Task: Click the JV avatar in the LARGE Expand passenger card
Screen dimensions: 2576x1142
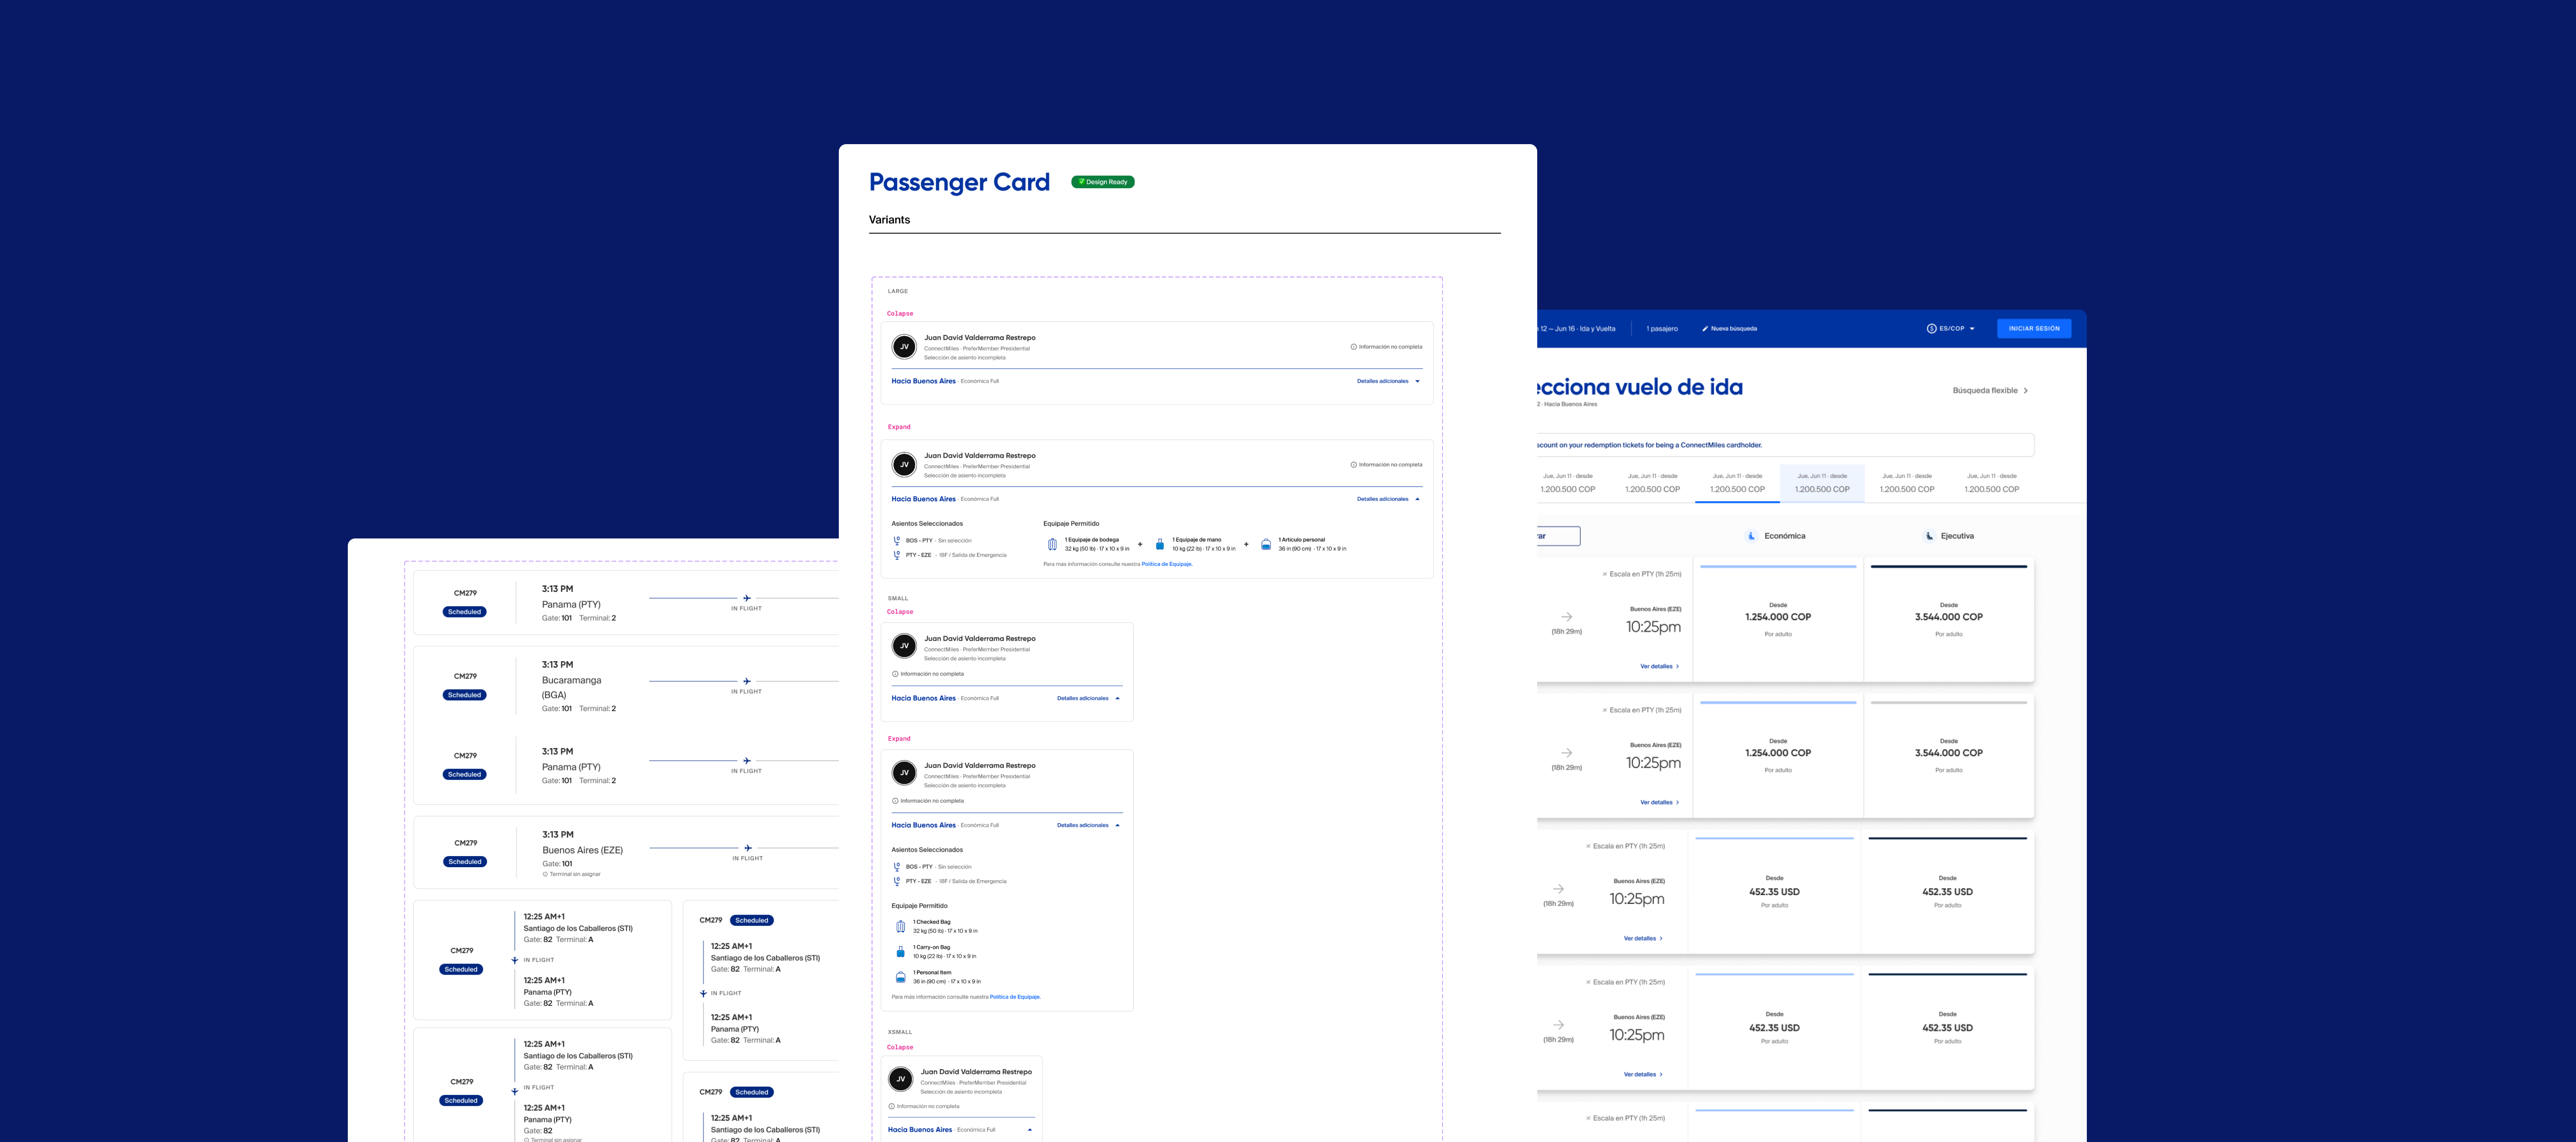Action: click(904, 465)
